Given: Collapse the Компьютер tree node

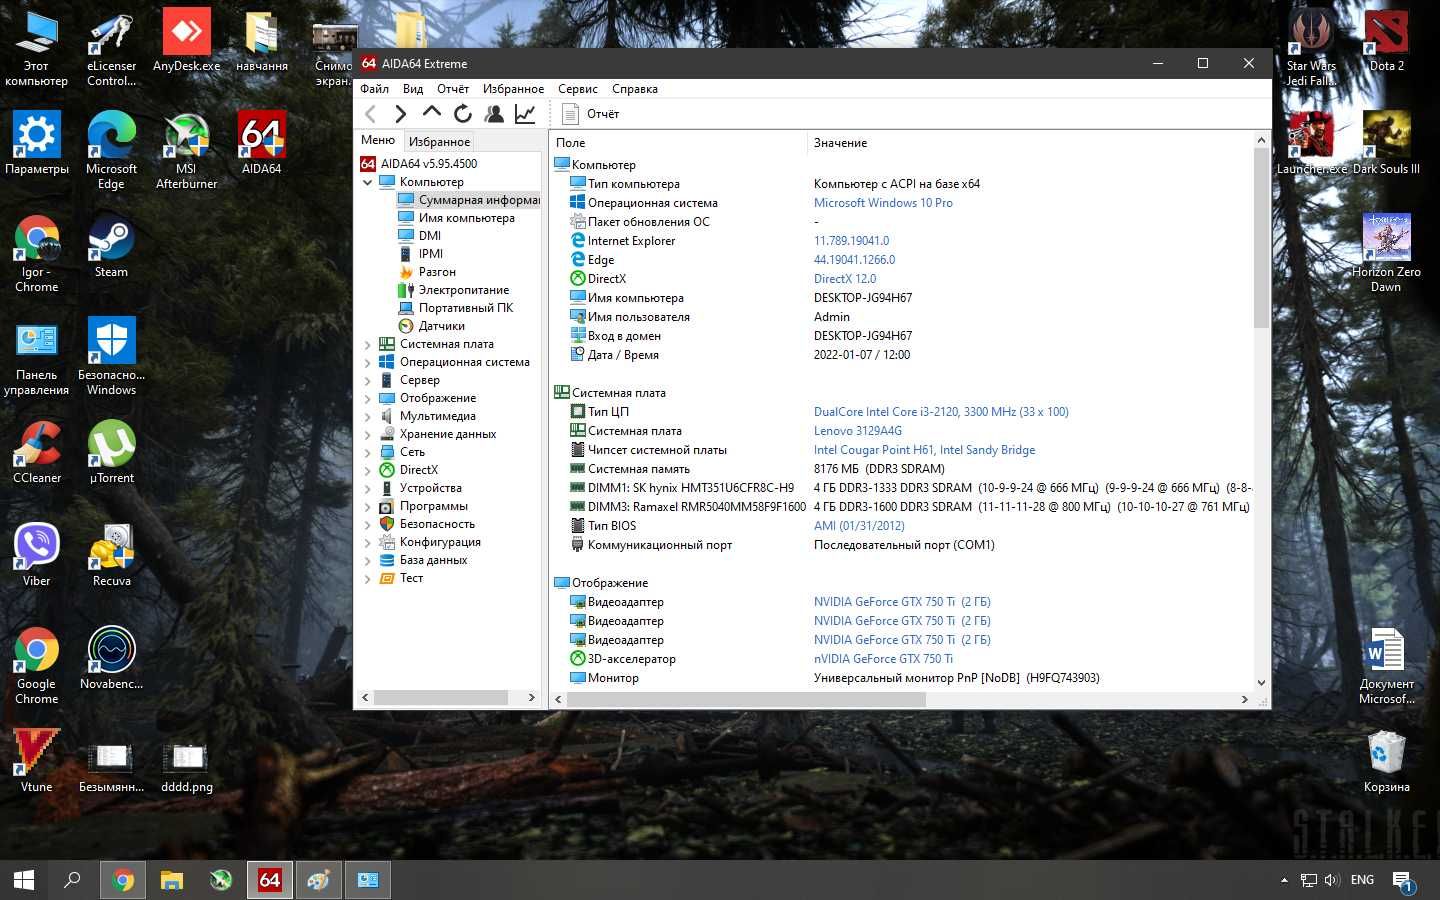Looking at the screenshot, I should click(x=367, y=182).
